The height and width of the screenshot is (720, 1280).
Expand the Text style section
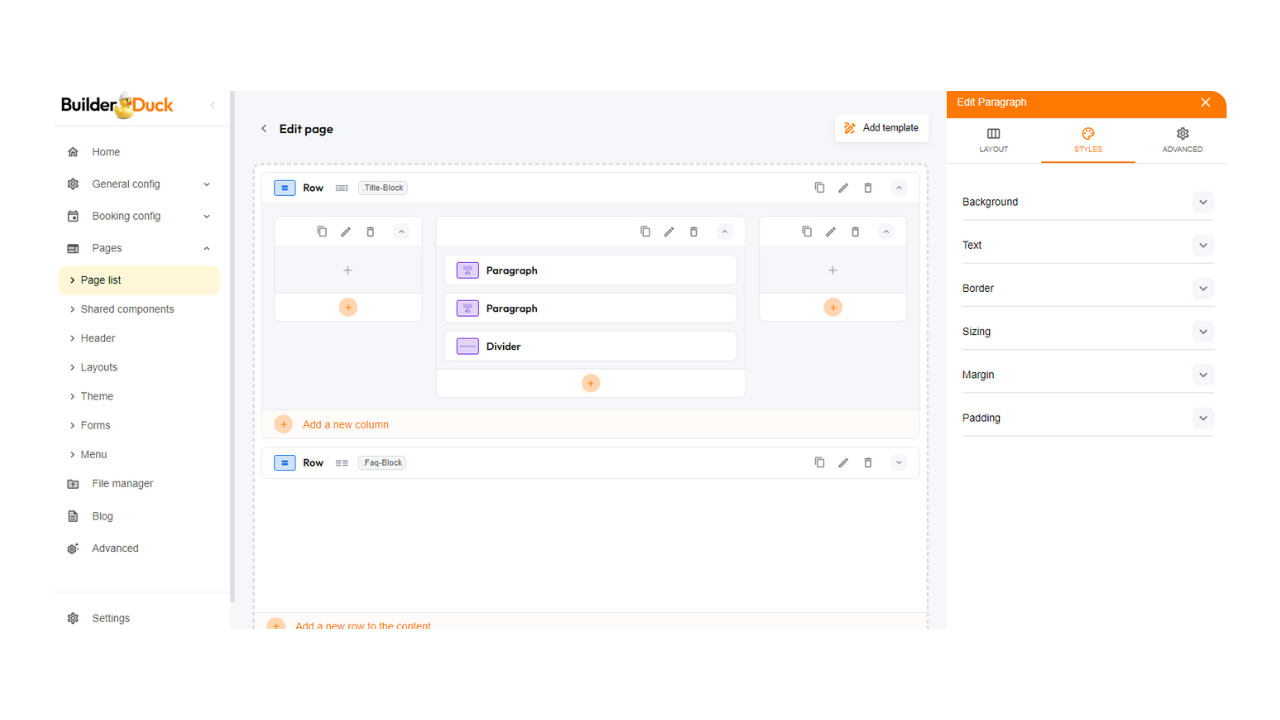click(1203, 245)
